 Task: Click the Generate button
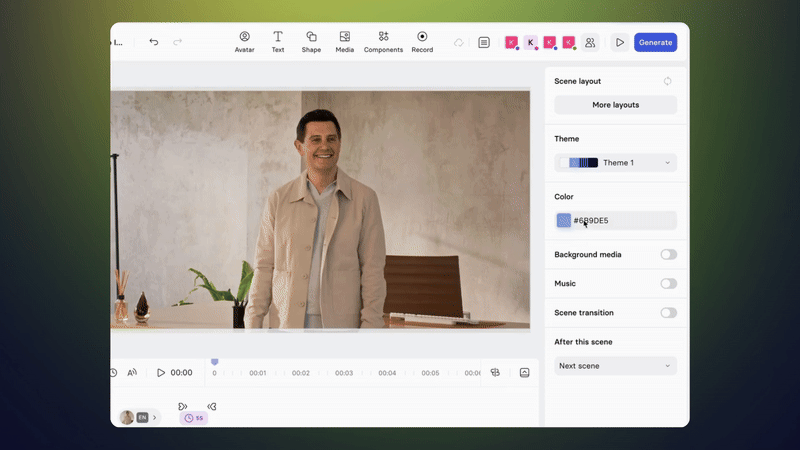click(655, 42)
